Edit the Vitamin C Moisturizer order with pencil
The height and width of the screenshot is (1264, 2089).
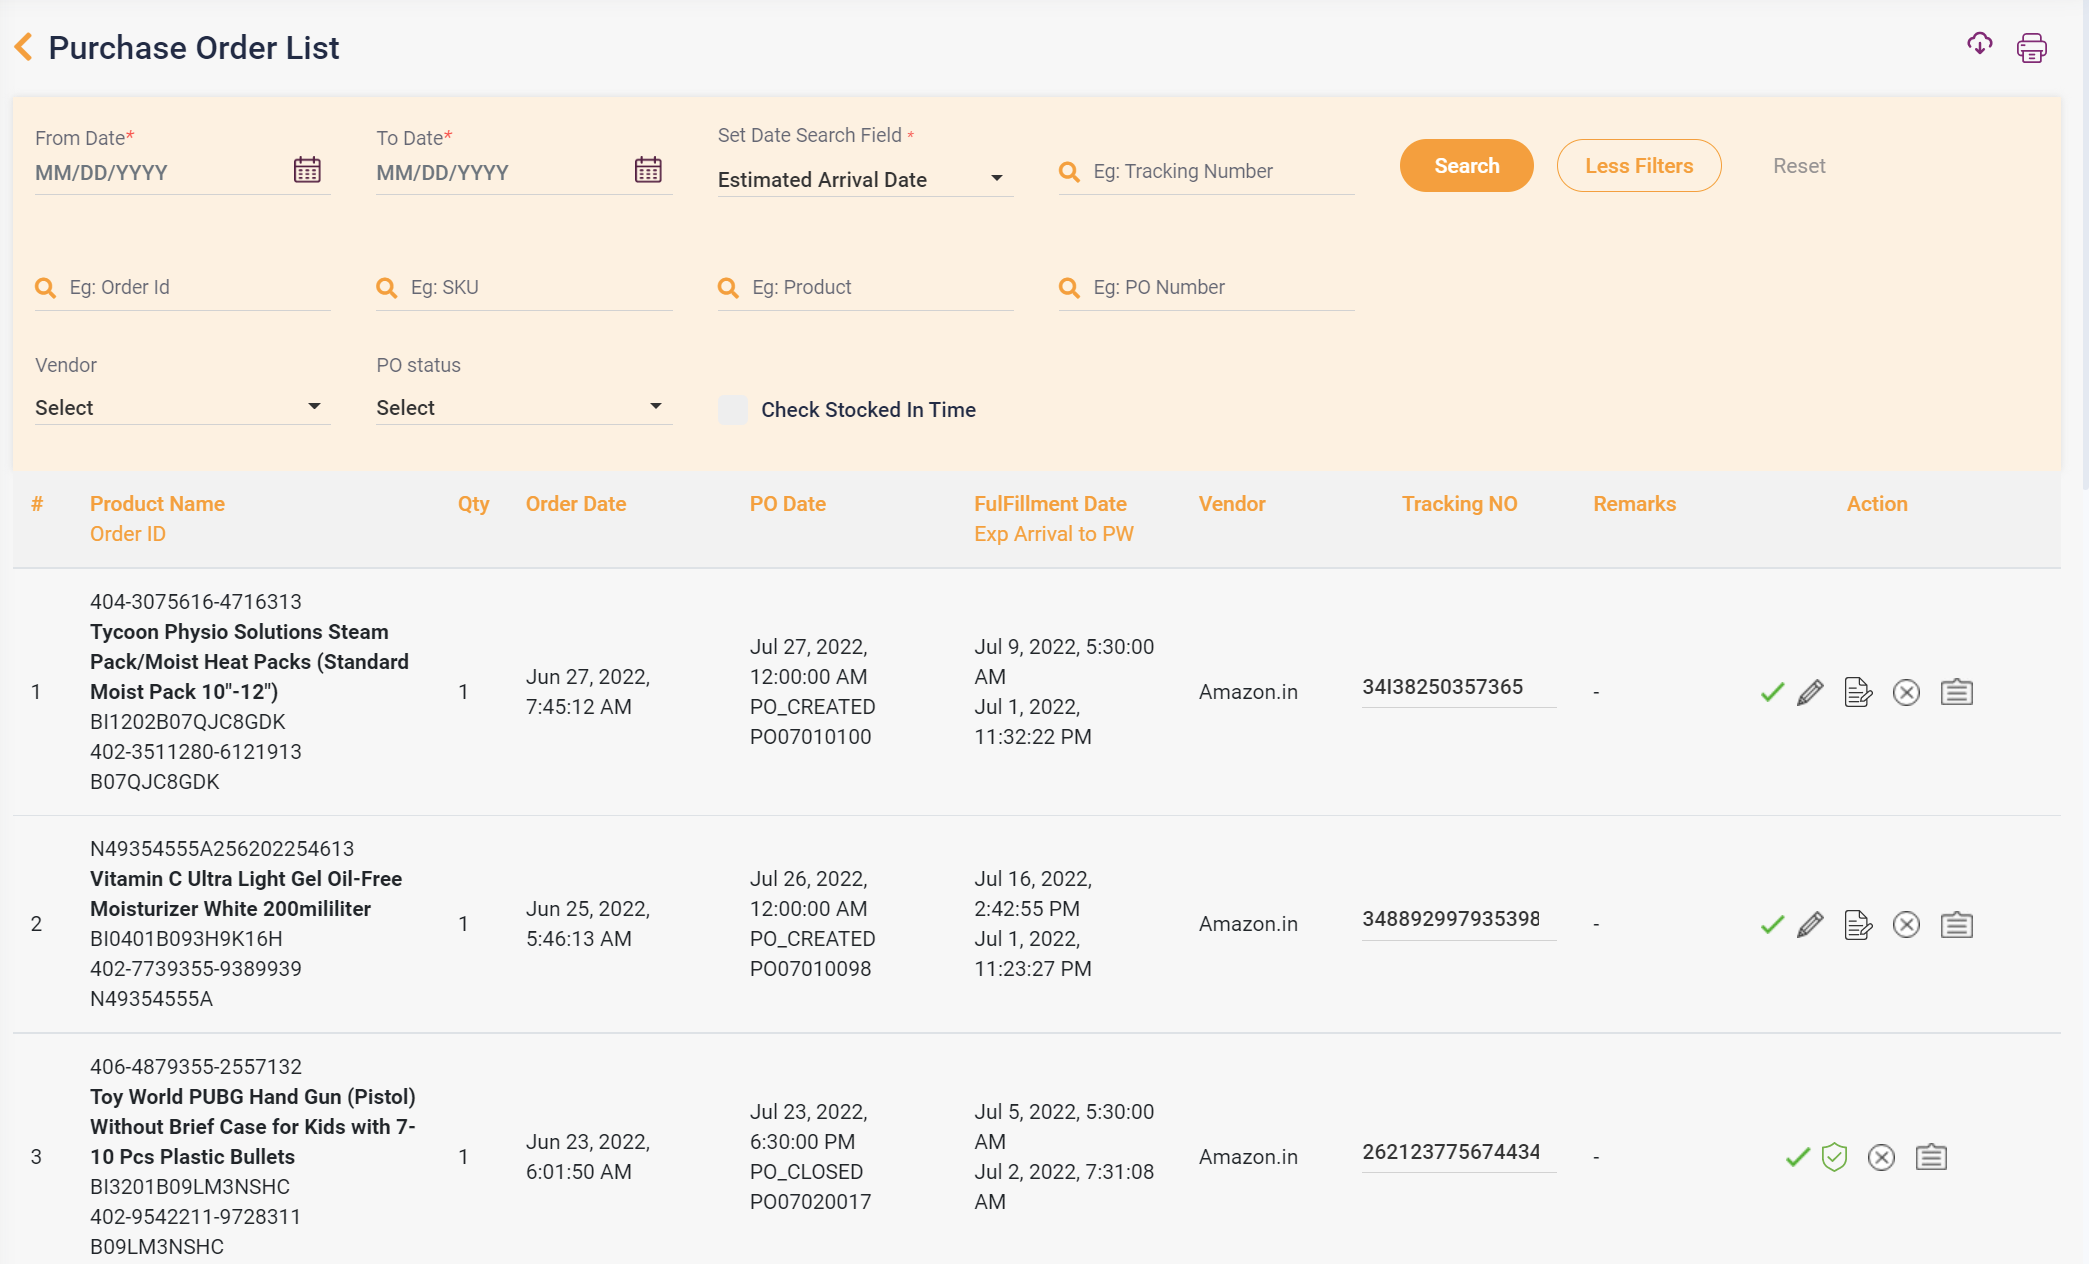(x=1810, y=925)
